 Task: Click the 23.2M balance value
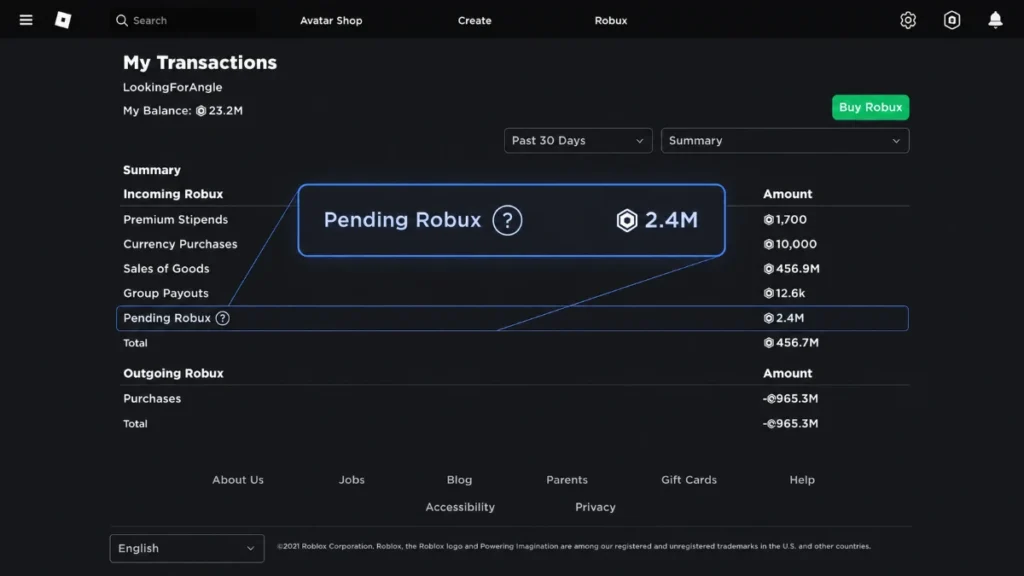226,111
